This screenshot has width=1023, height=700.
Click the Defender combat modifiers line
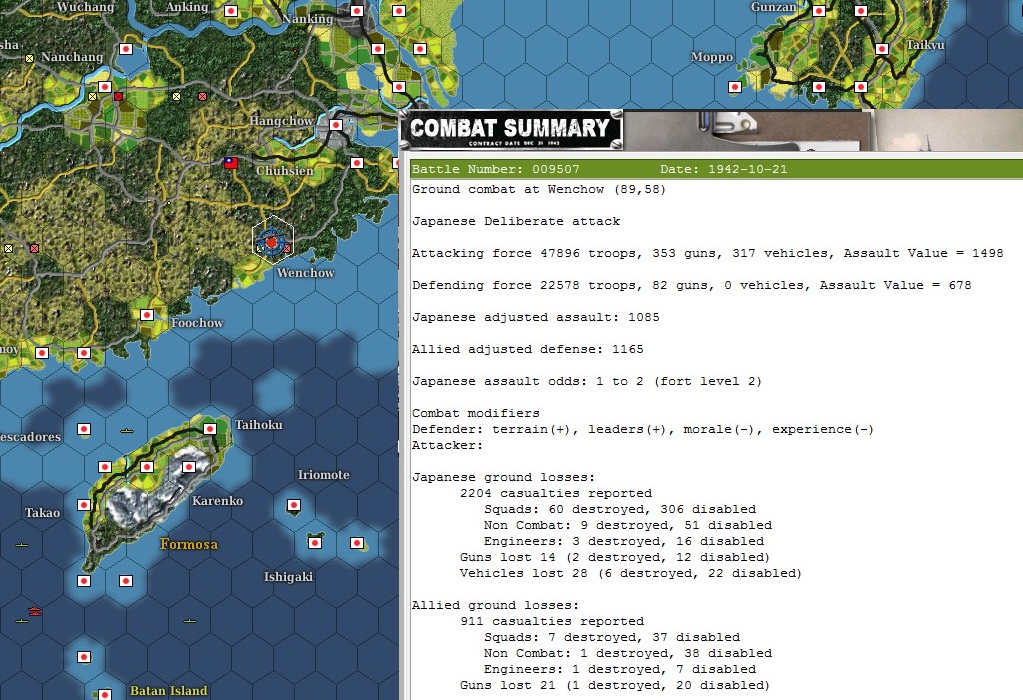643,429
